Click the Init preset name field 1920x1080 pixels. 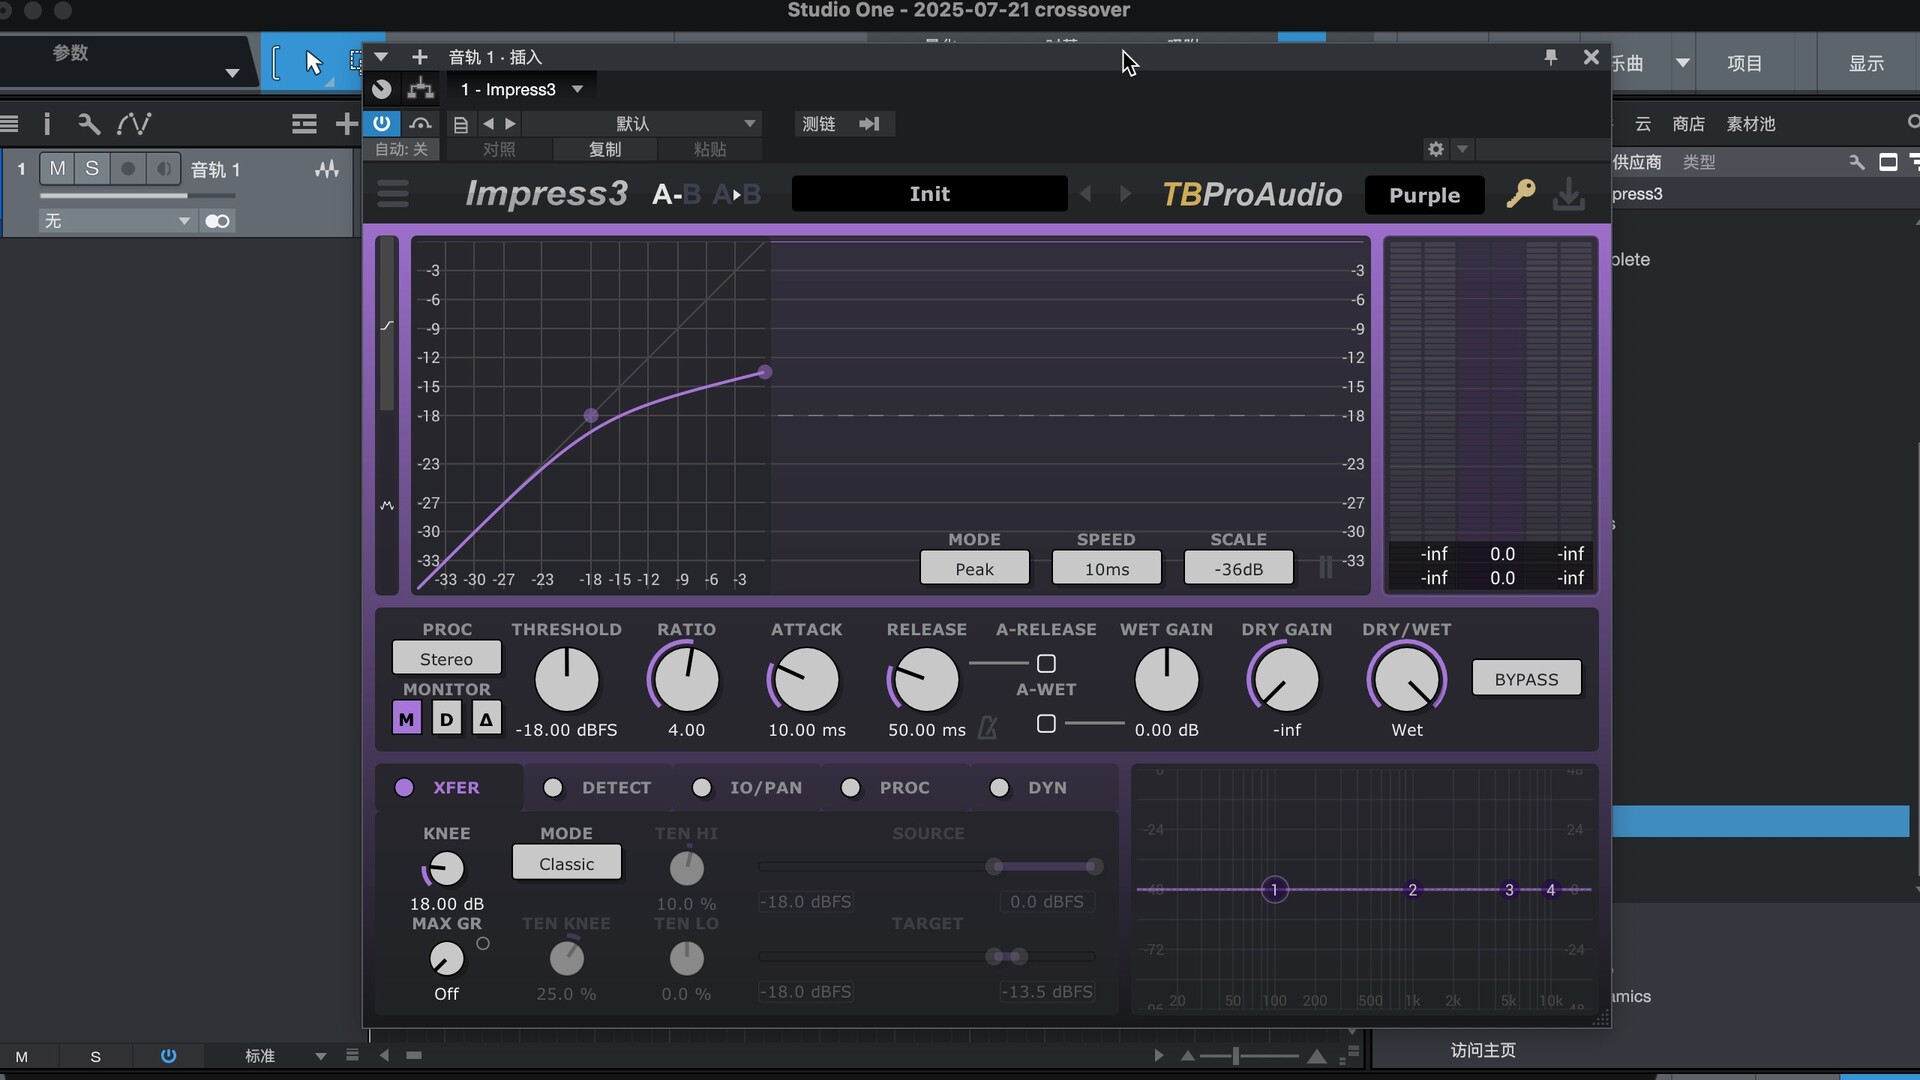(x=929, y=194)
